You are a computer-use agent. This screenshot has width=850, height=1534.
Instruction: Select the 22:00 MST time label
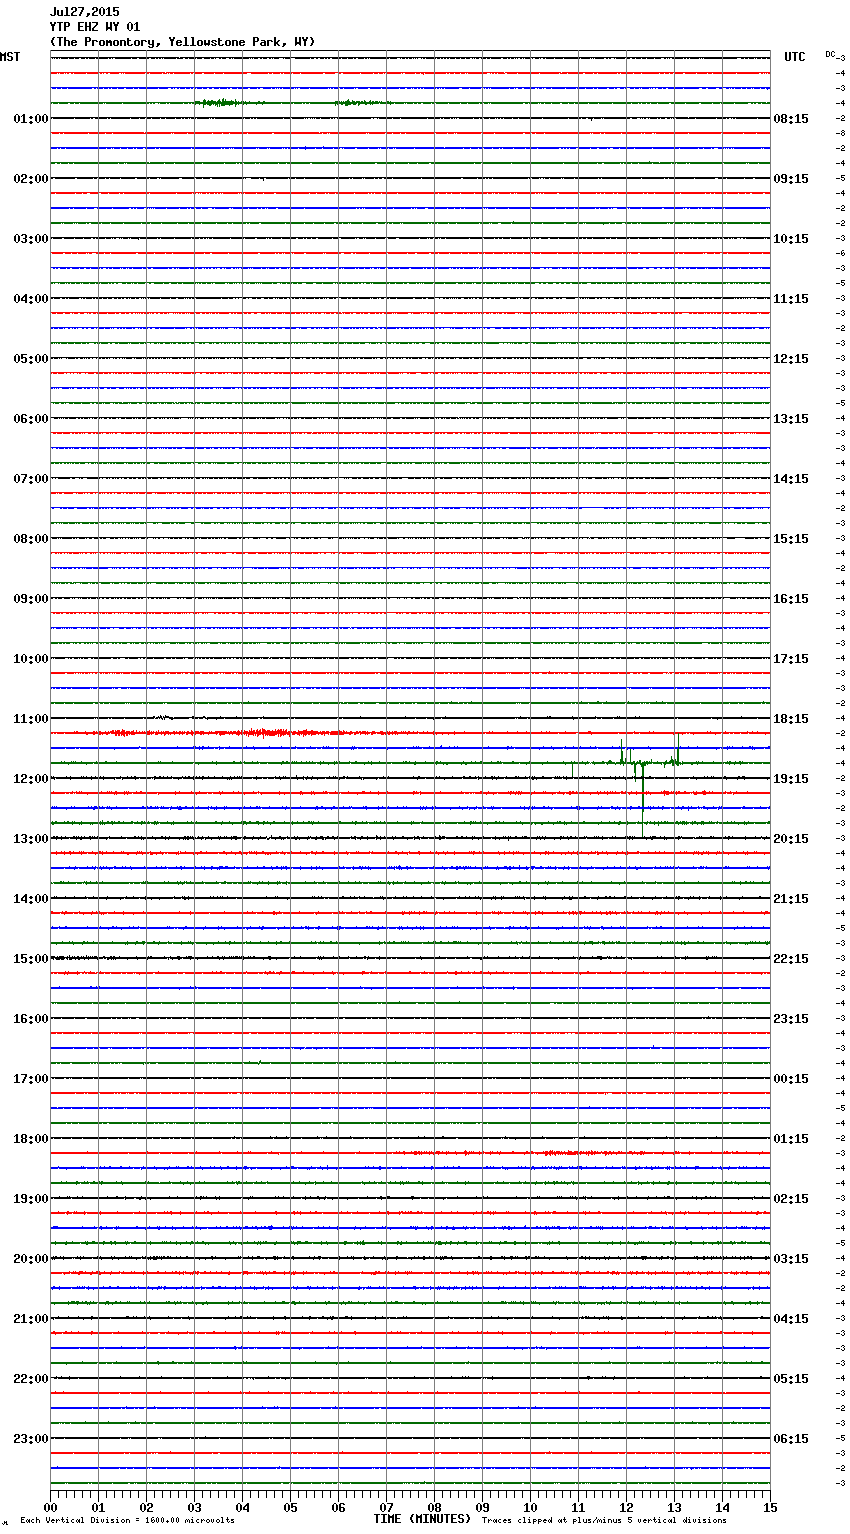pos(31,1379)
